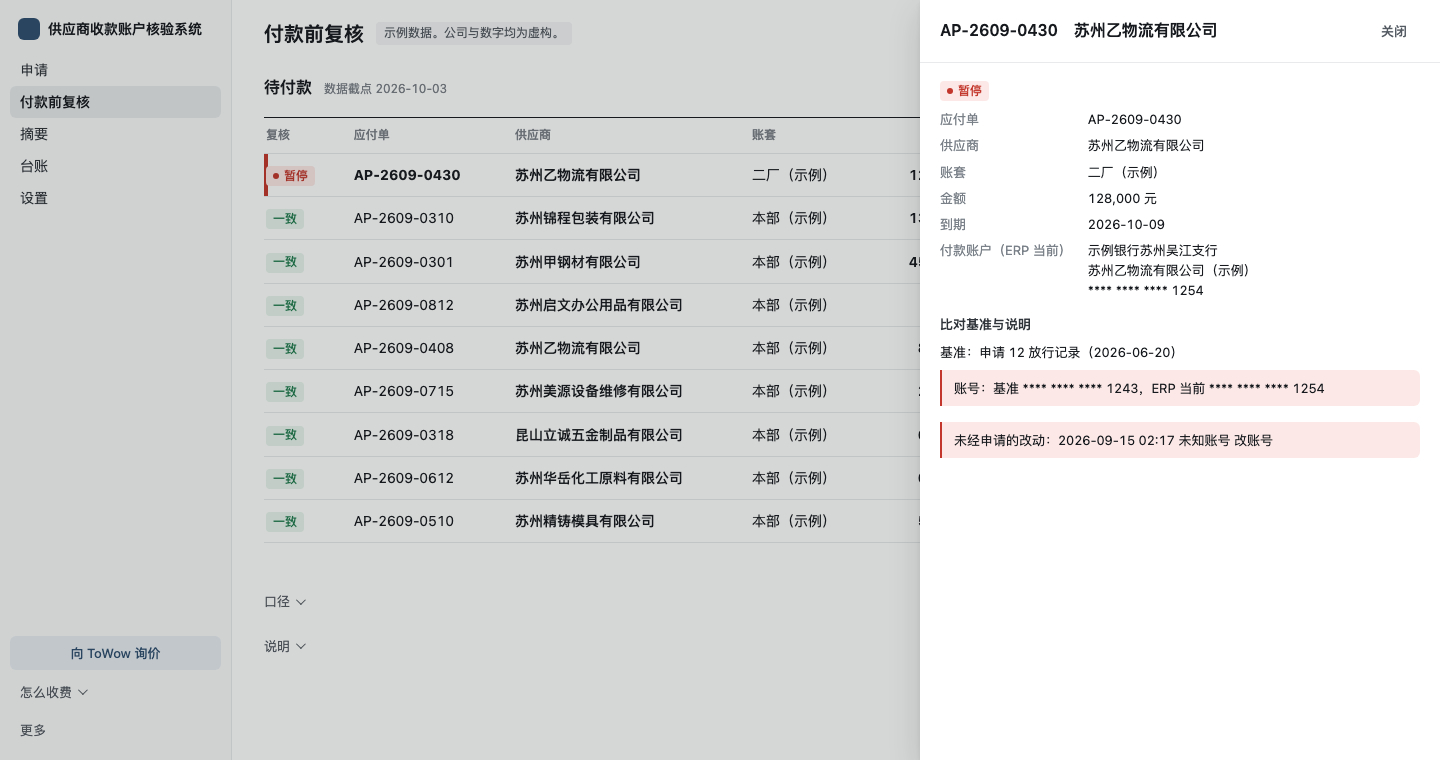Select payable AP-2609-0612
The image size is (1440, 760).
click(404, 478)
